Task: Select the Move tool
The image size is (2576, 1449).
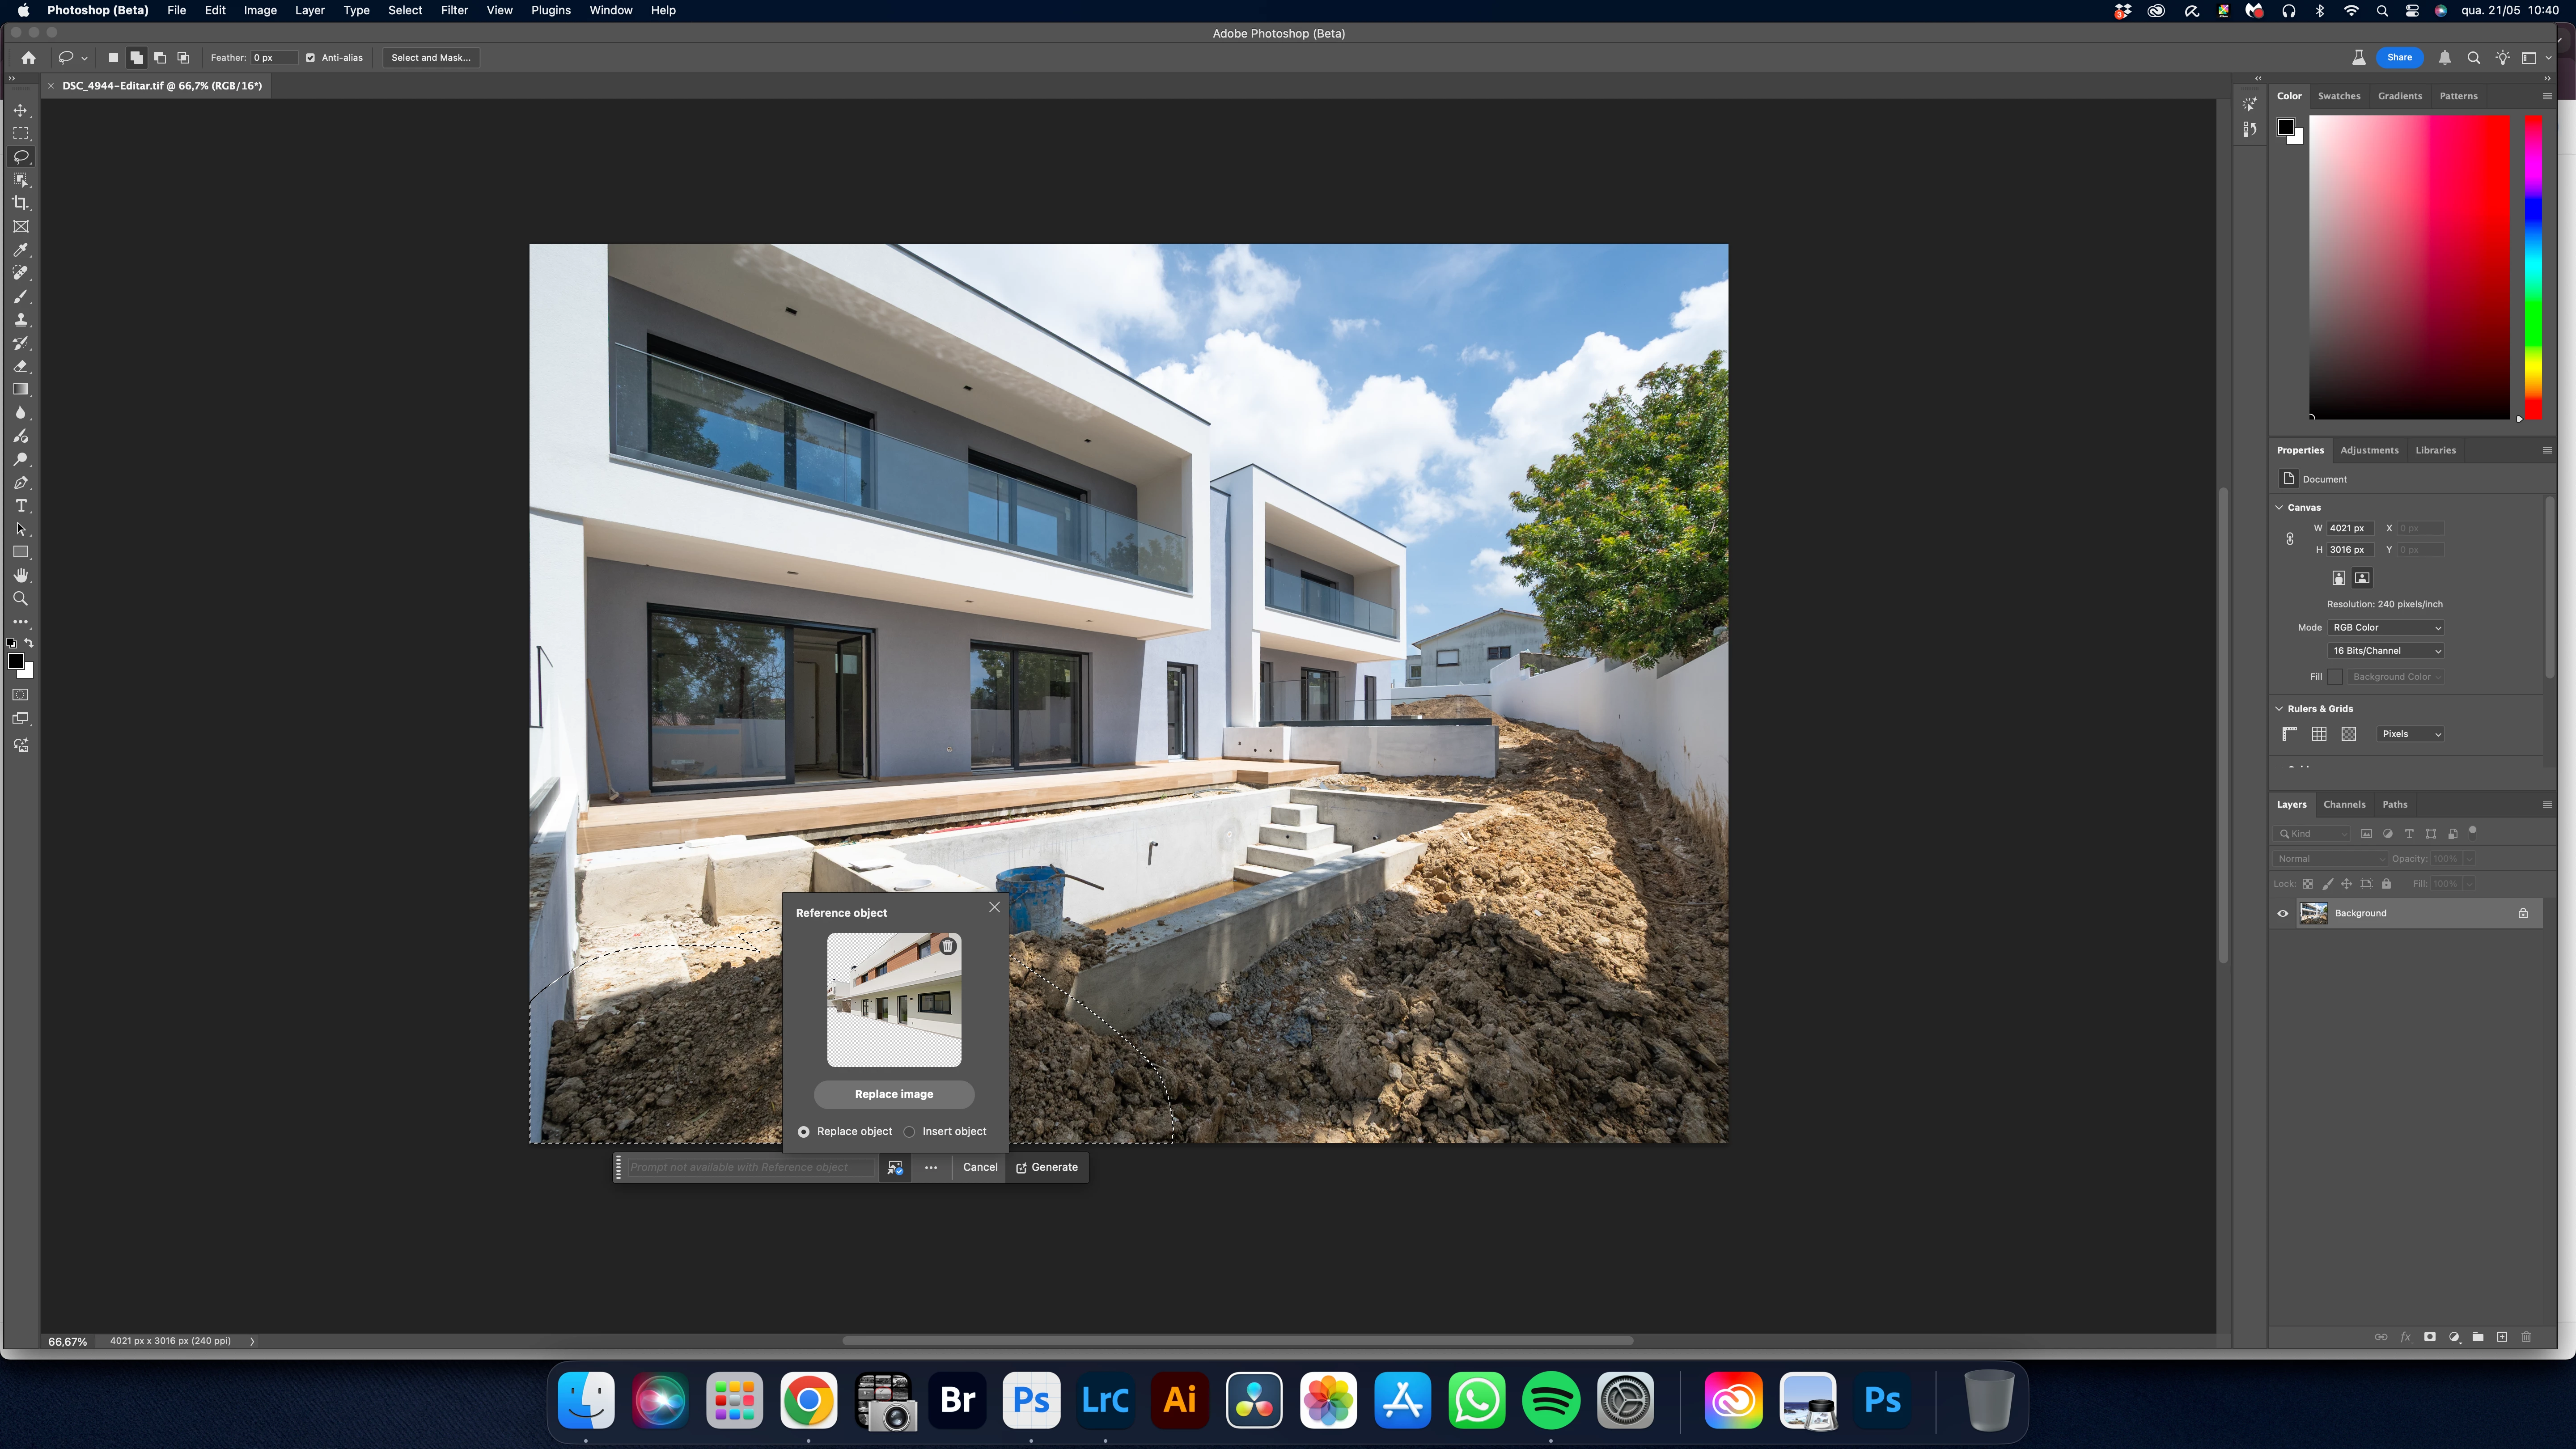Action: click(x=20, y=110)
